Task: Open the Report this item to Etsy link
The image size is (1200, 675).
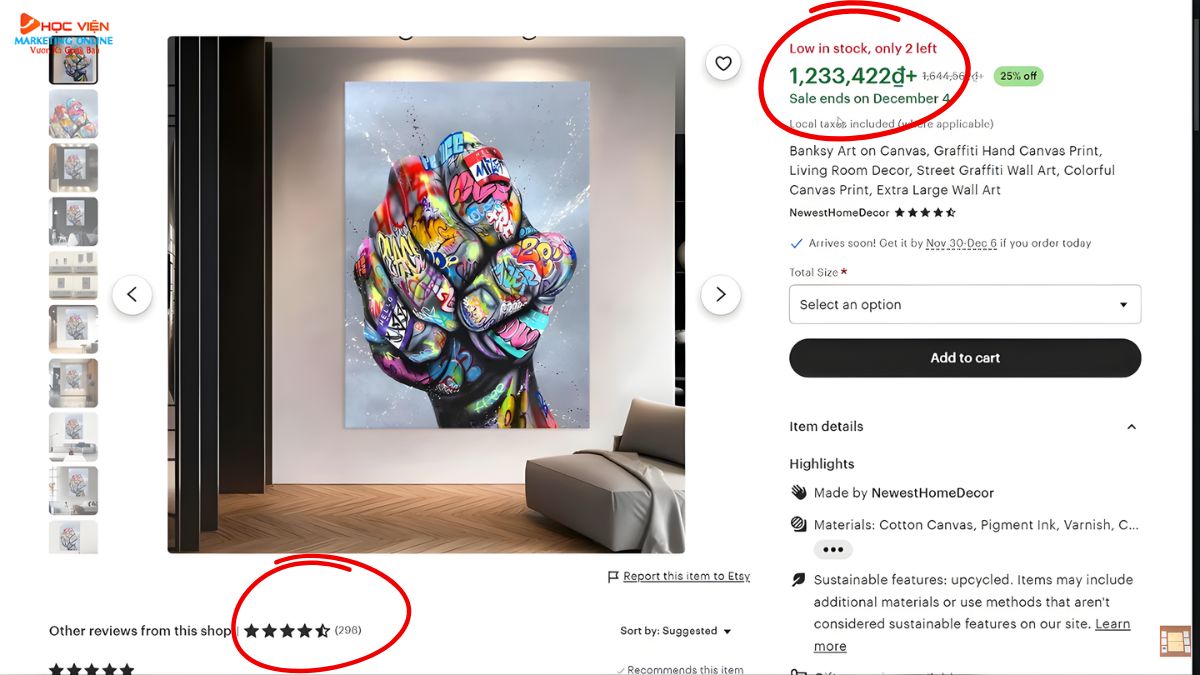Action: [686, 577]
